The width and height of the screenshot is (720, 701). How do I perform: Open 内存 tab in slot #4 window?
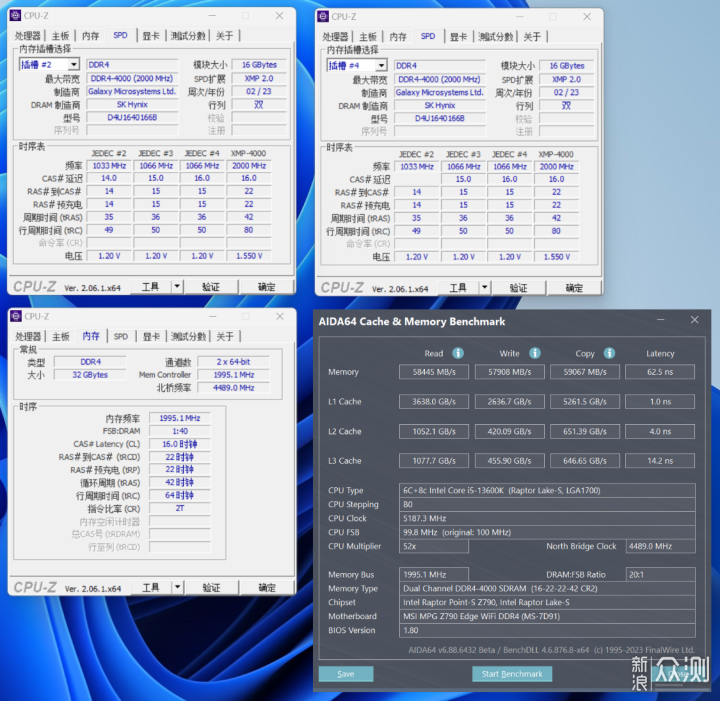[x=398, y=37]
